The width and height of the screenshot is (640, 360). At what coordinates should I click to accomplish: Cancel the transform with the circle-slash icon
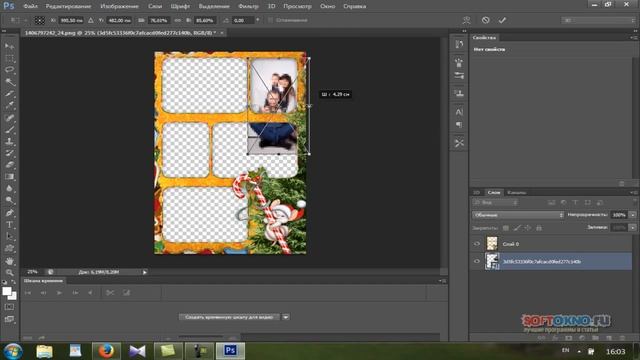point(485,20)
